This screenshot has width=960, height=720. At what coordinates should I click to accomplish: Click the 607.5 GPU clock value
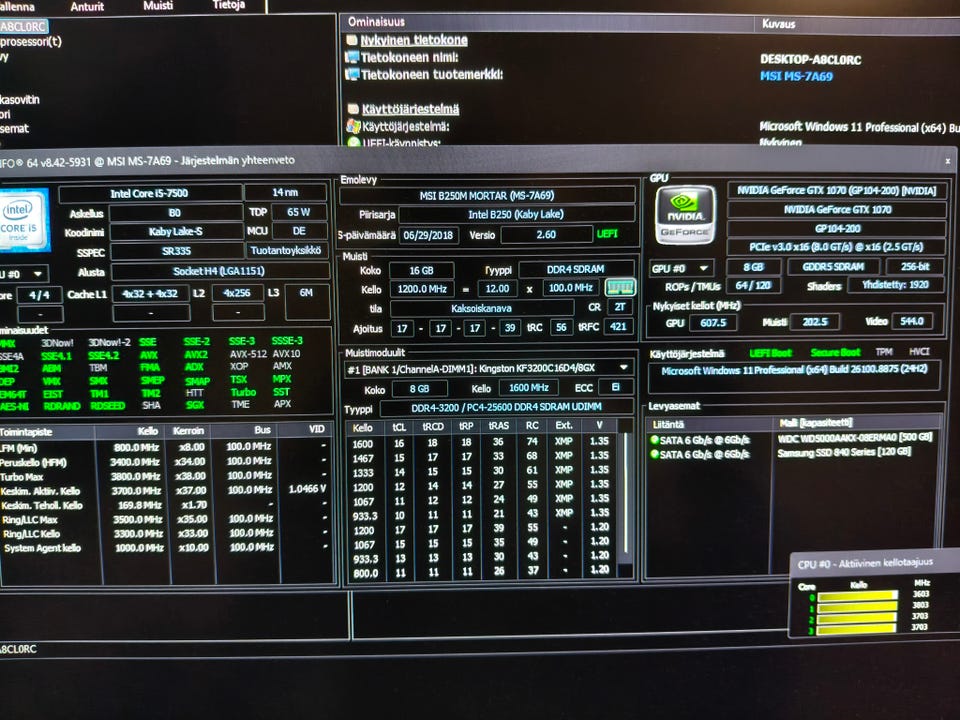coord(713,323)
